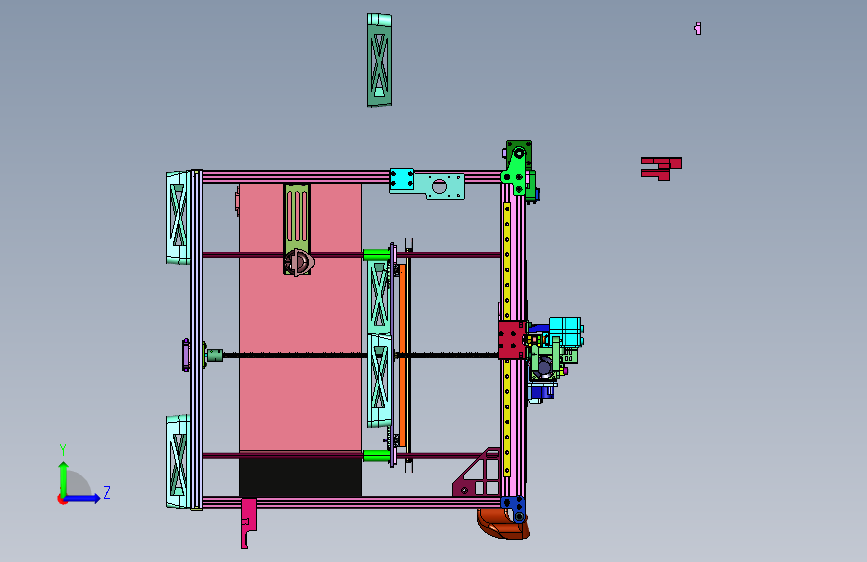Image resolution: width=867 pixels, height=562 pixels.
Task: Select the cyan motor block of the extruder assembly
Action: coord(565,331)
